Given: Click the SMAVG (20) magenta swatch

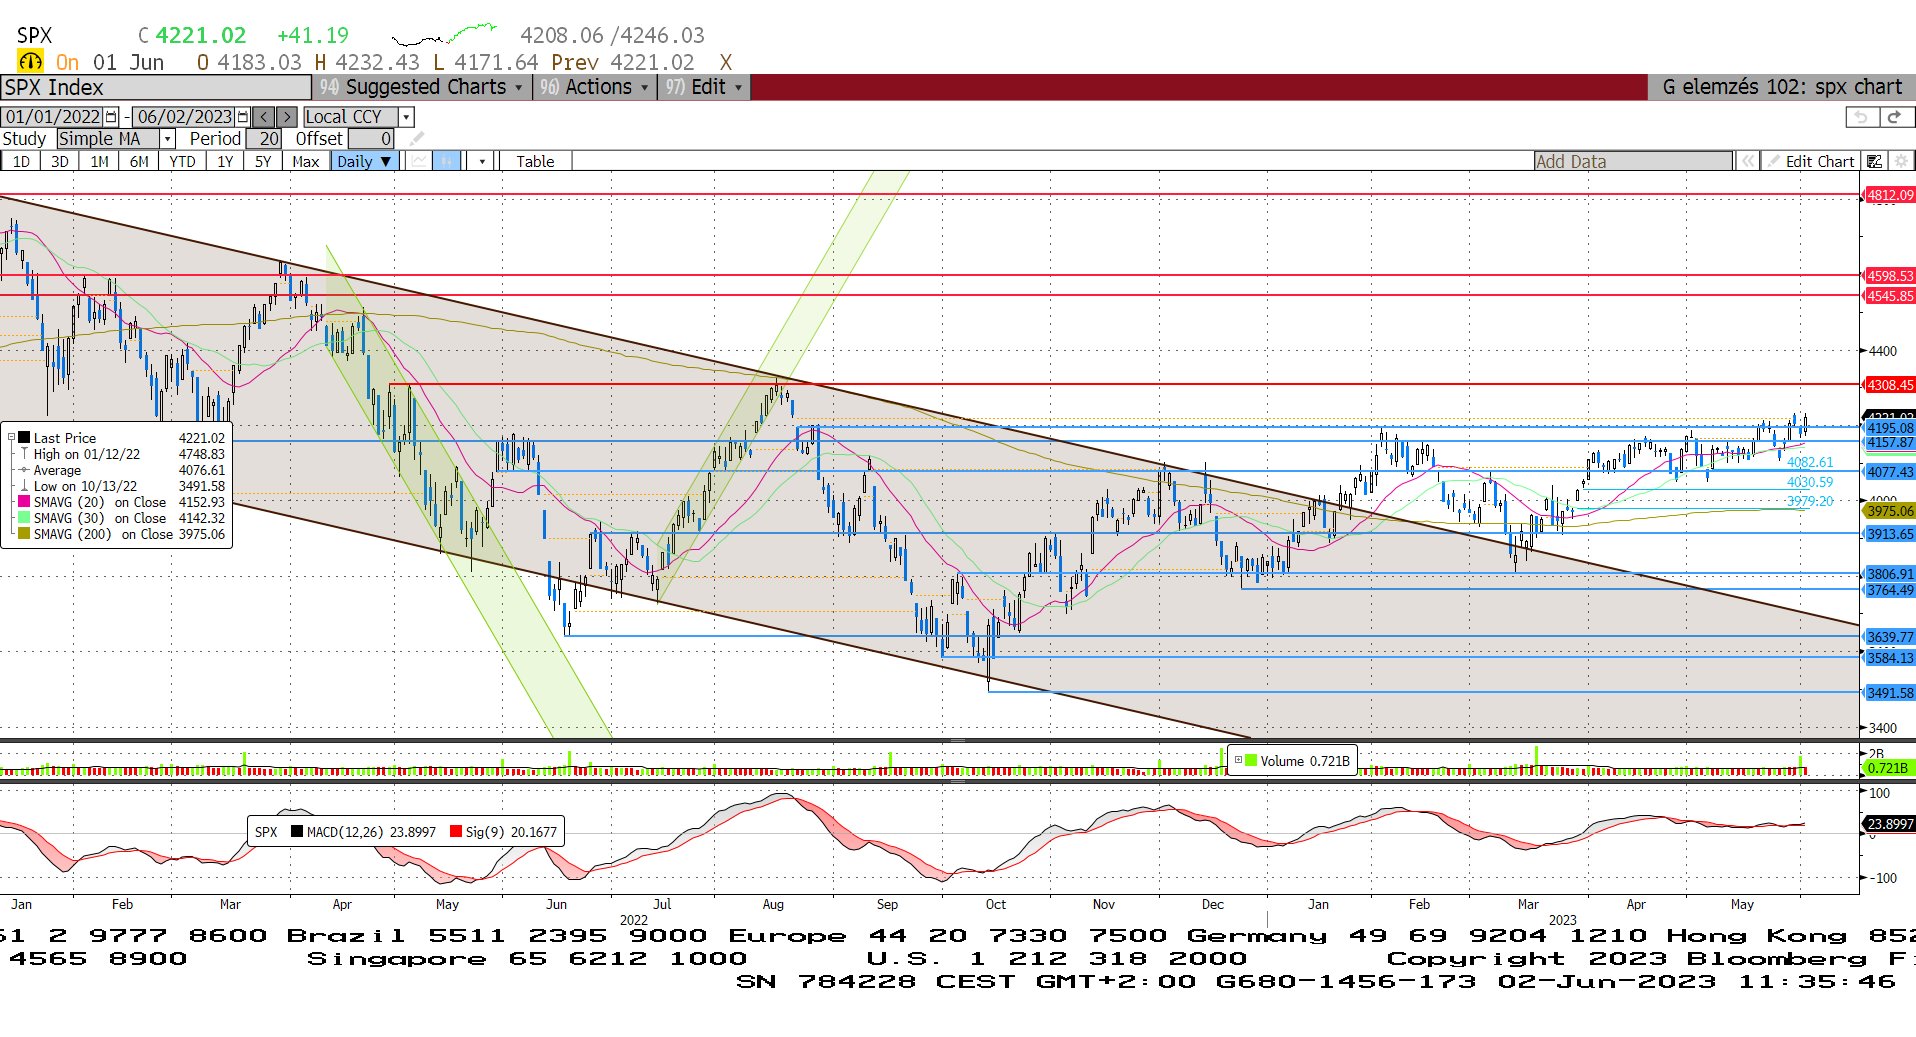Looking at the screenshot, I should click(x=24, y=502).
